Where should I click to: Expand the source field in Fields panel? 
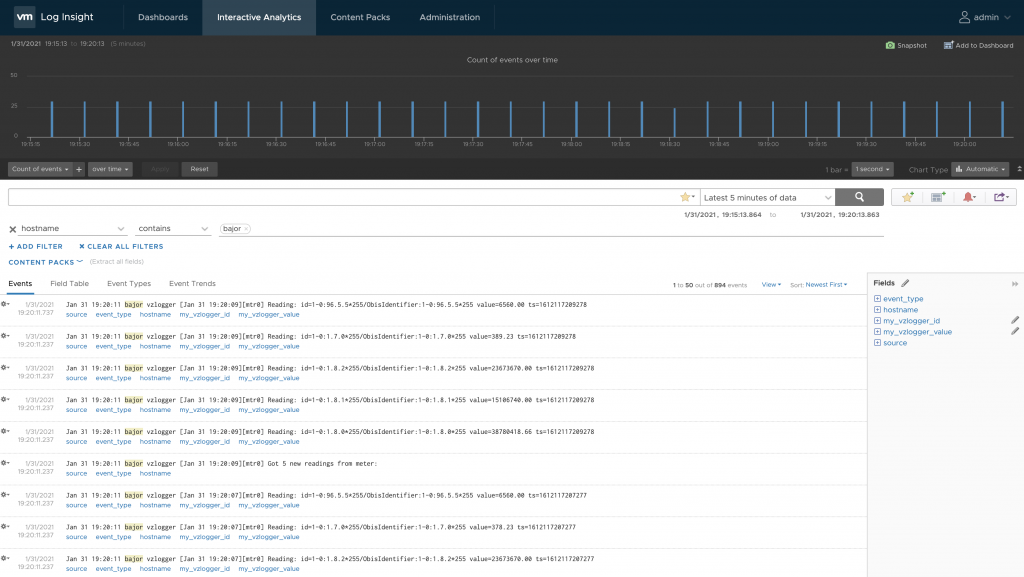click(877, 343)
